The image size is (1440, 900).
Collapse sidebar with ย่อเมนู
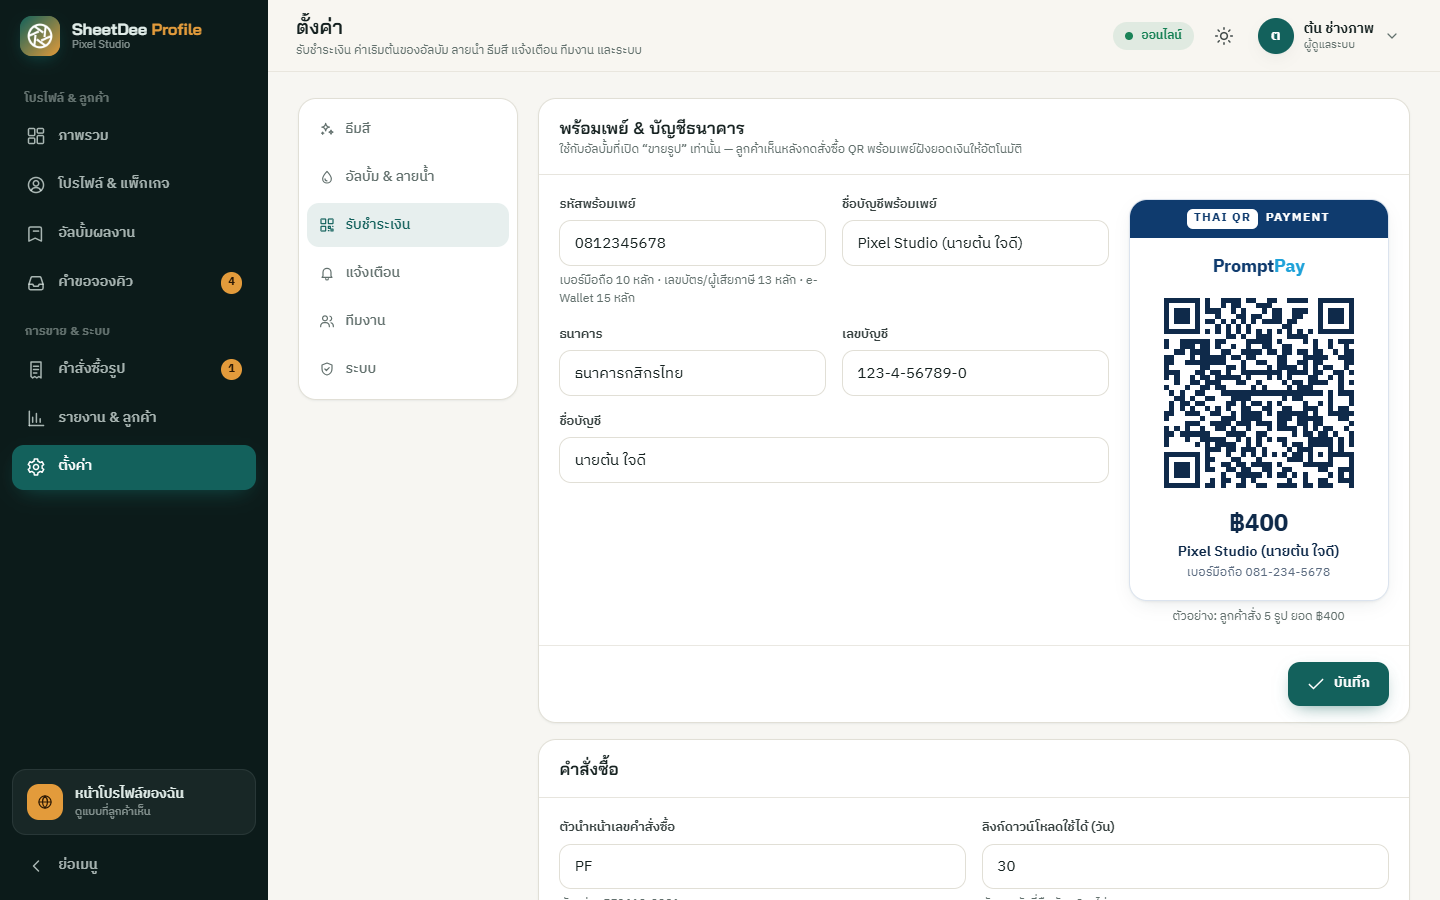[134, 865]
